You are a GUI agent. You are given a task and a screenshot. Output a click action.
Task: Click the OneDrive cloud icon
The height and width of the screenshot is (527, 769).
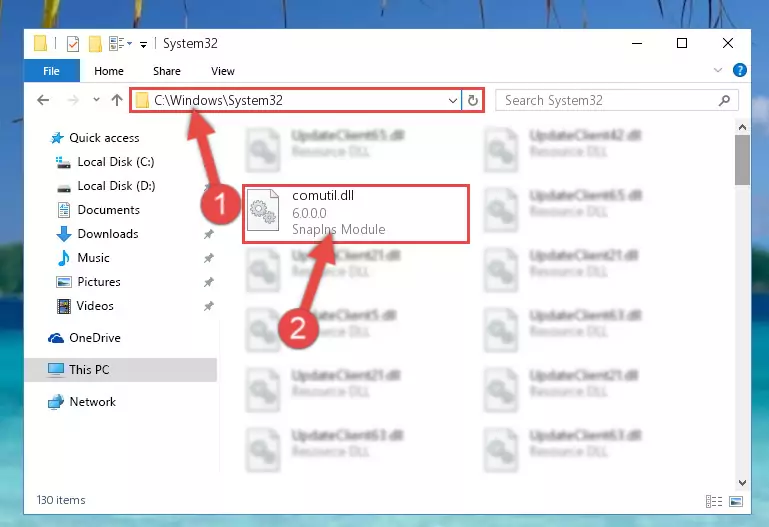click(56, 338)
